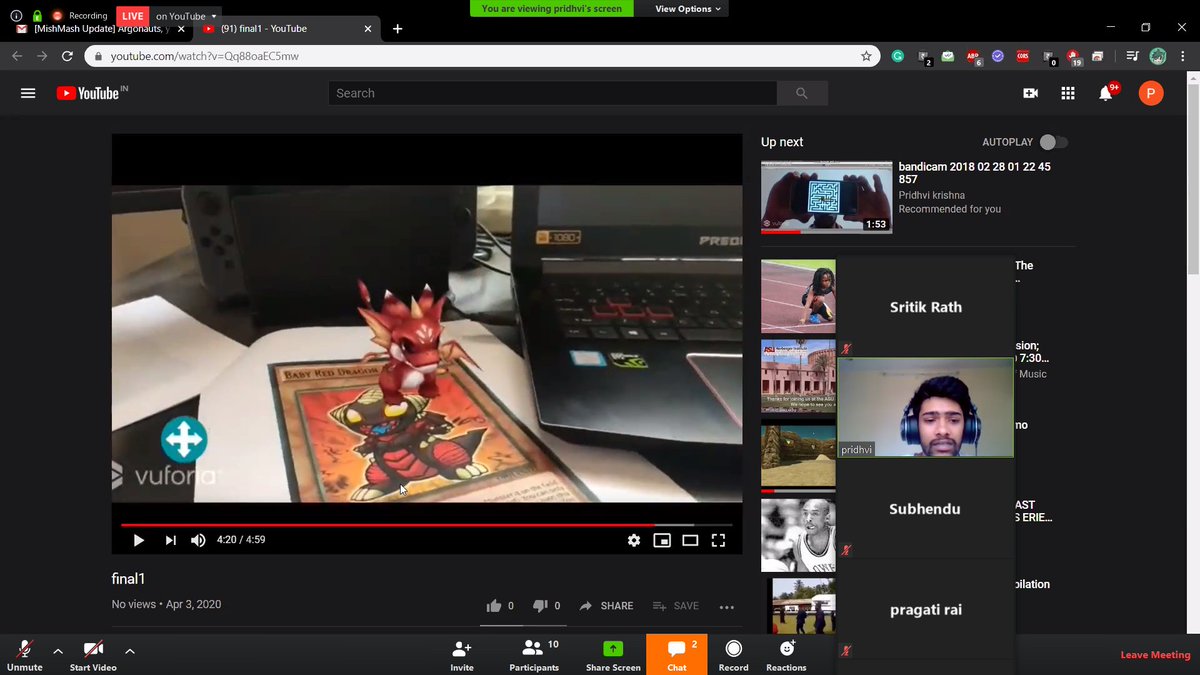Expand the video options arrow beside Start Video
The image size is (1200, 675).
point(130,651)
